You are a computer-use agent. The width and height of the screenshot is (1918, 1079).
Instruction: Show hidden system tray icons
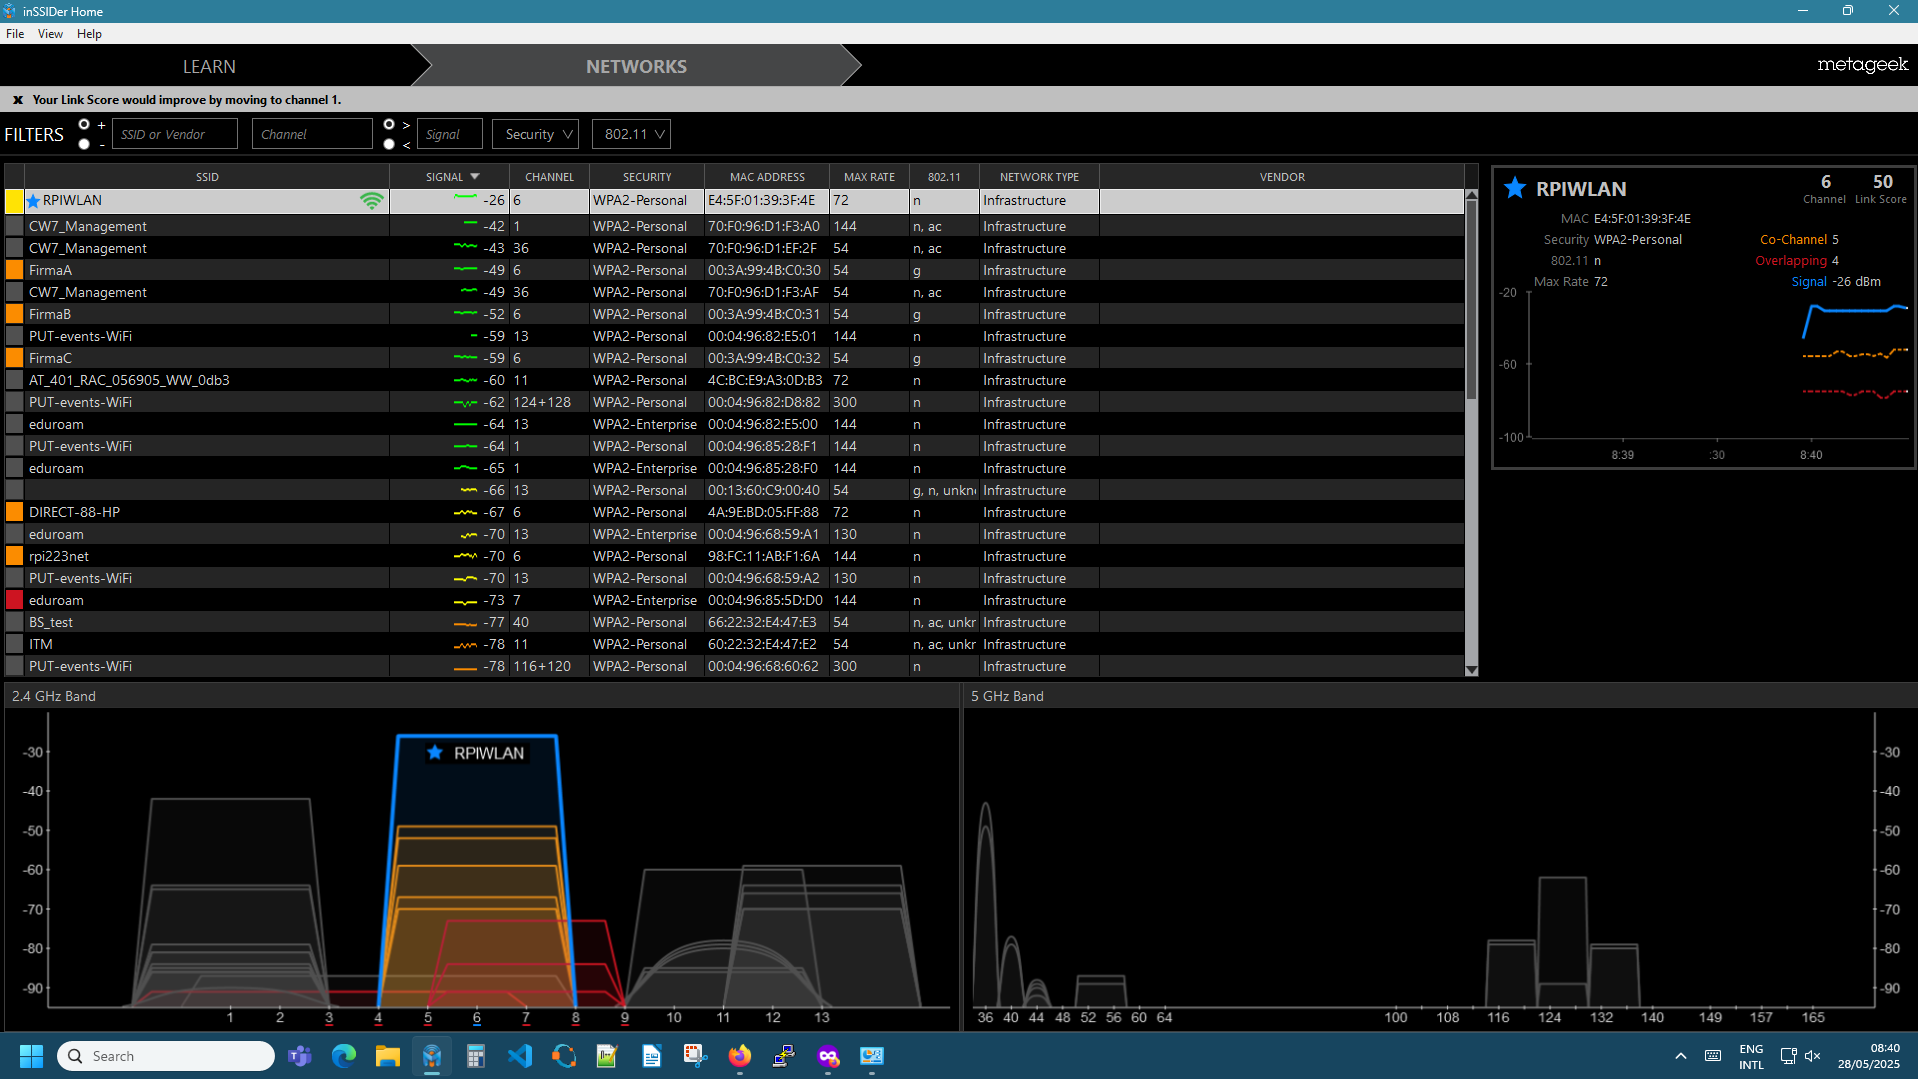(x=1681, y=1056)
